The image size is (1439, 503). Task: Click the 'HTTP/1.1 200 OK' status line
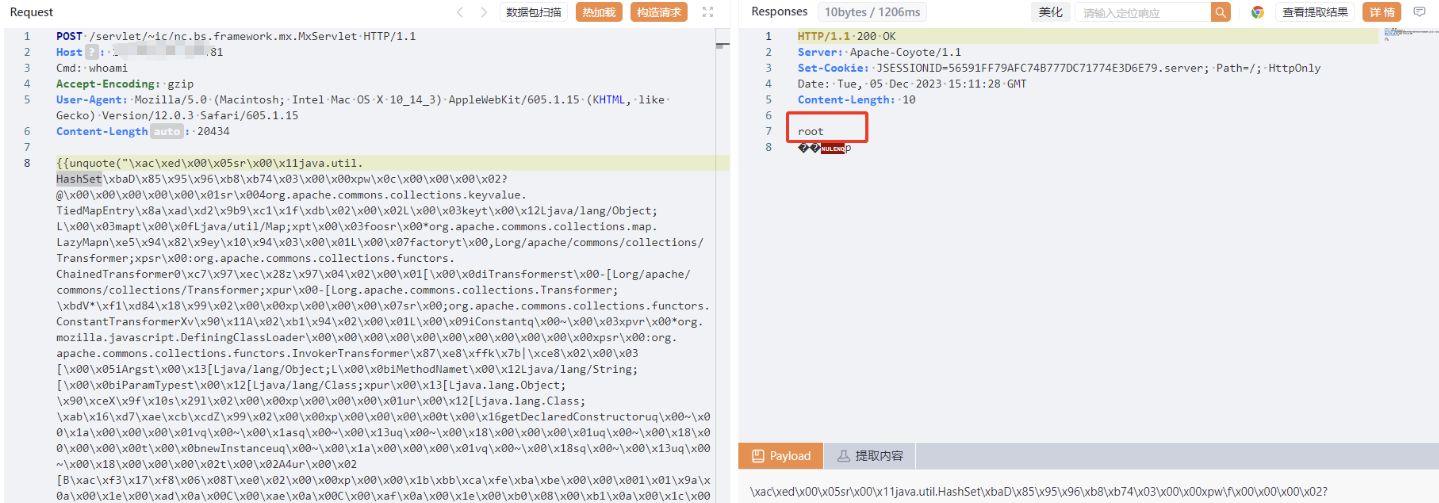847,36
